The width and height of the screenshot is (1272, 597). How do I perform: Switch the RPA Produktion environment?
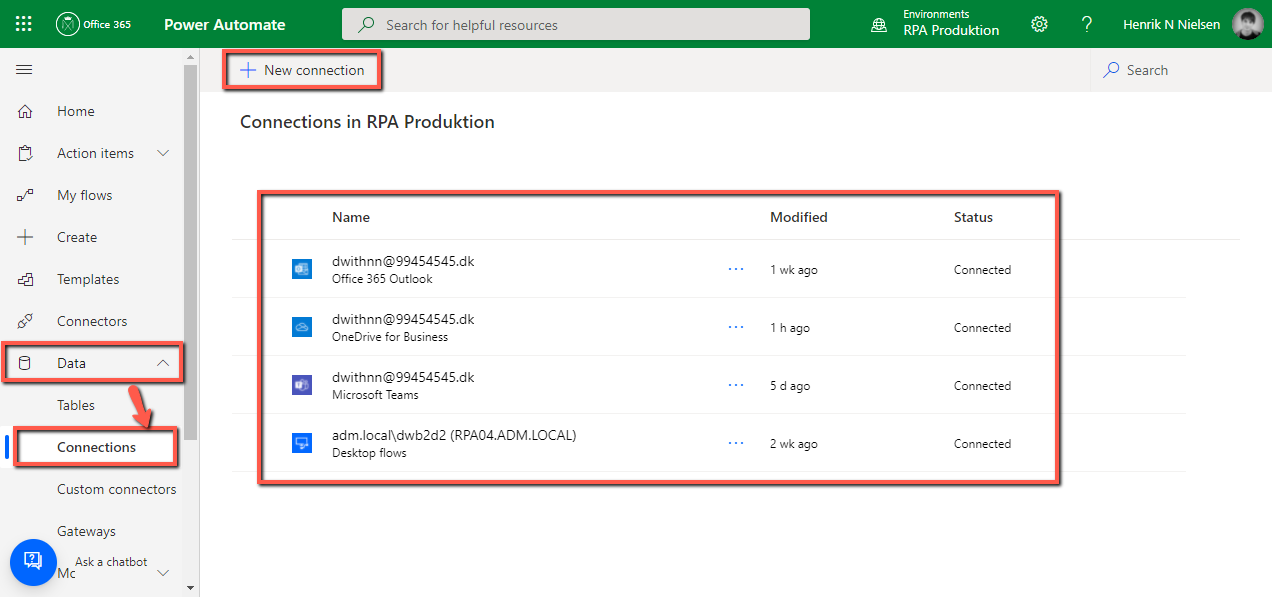coord(951,24)
